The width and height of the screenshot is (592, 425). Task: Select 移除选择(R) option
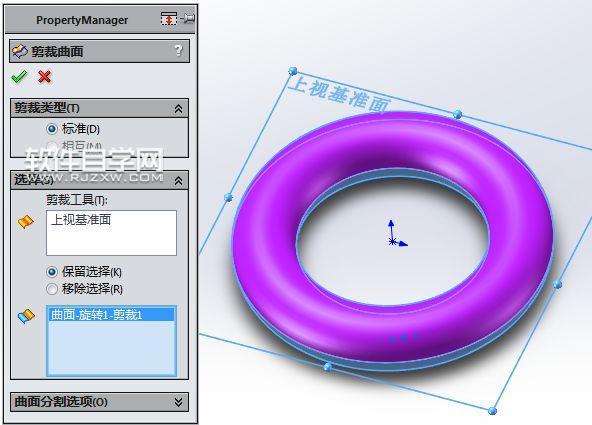point(51,289)
